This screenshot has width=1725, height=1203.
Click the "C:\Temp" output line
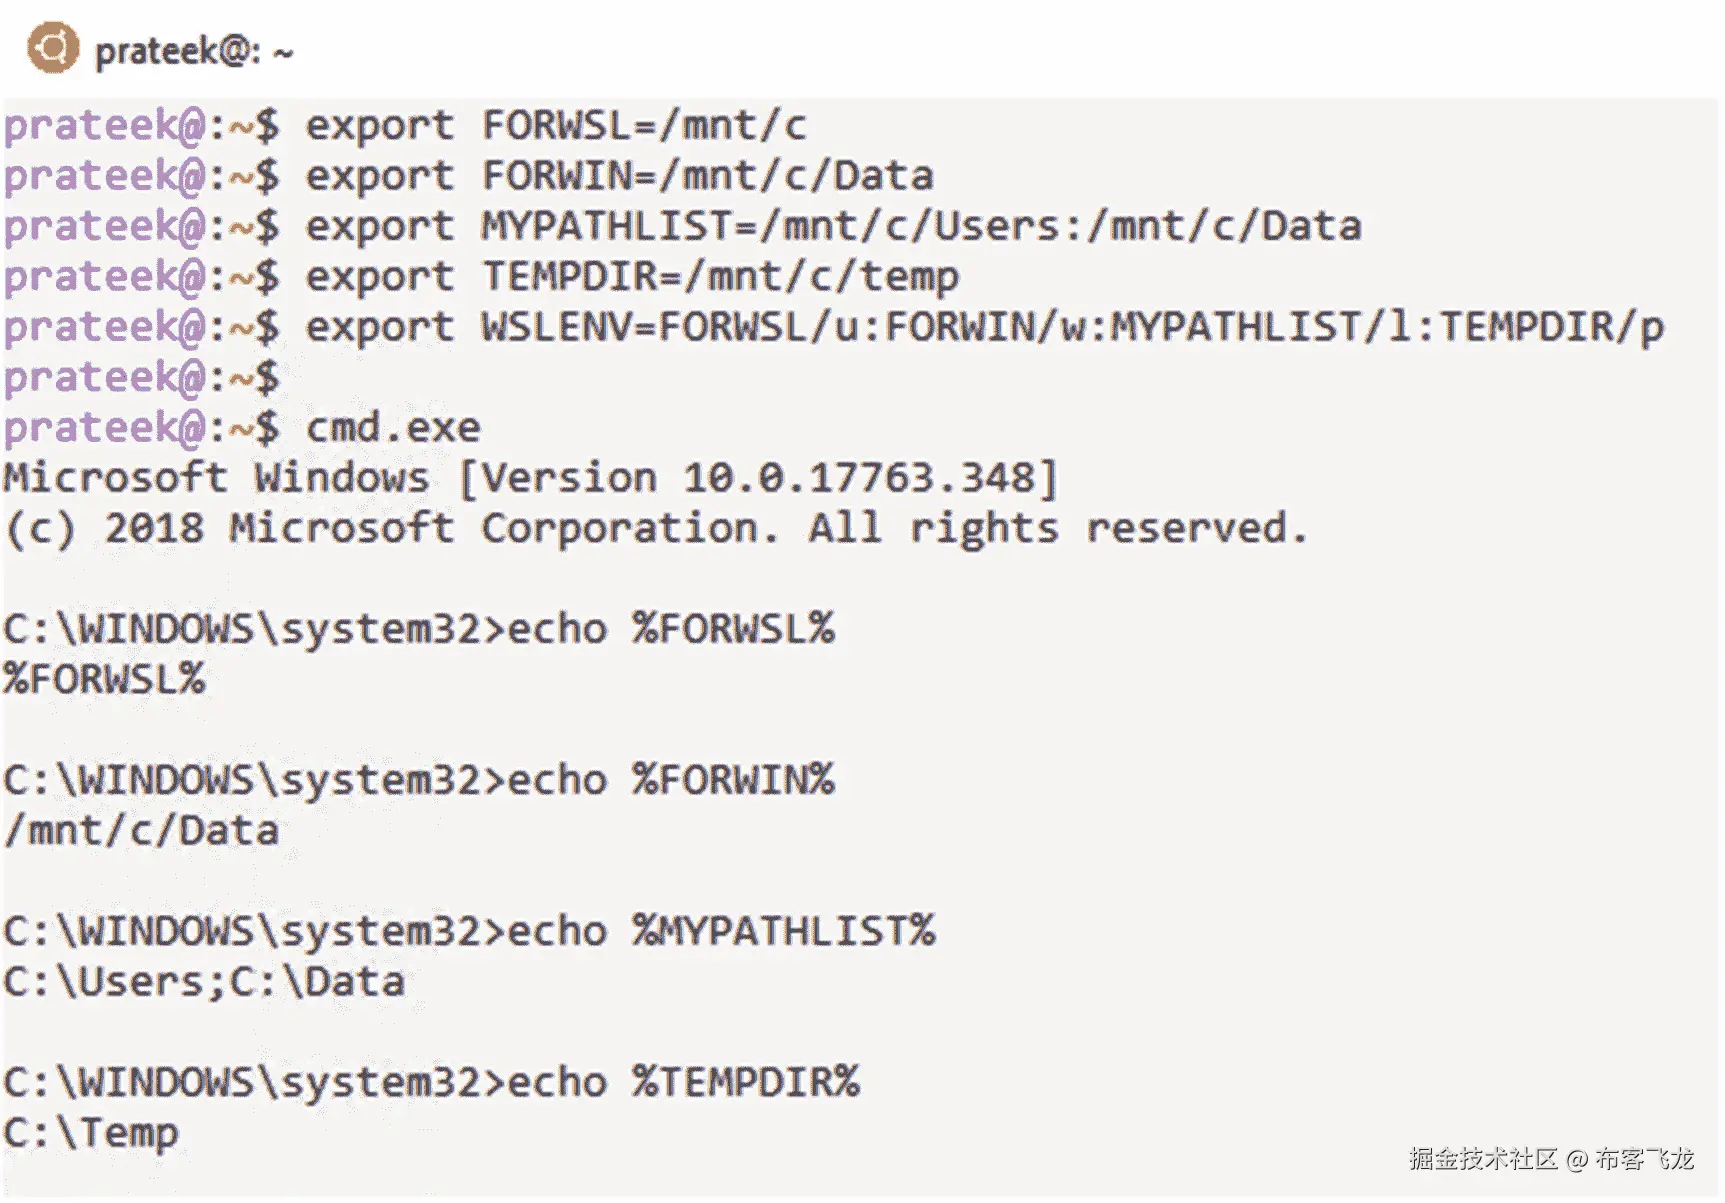click(91, 1133)
